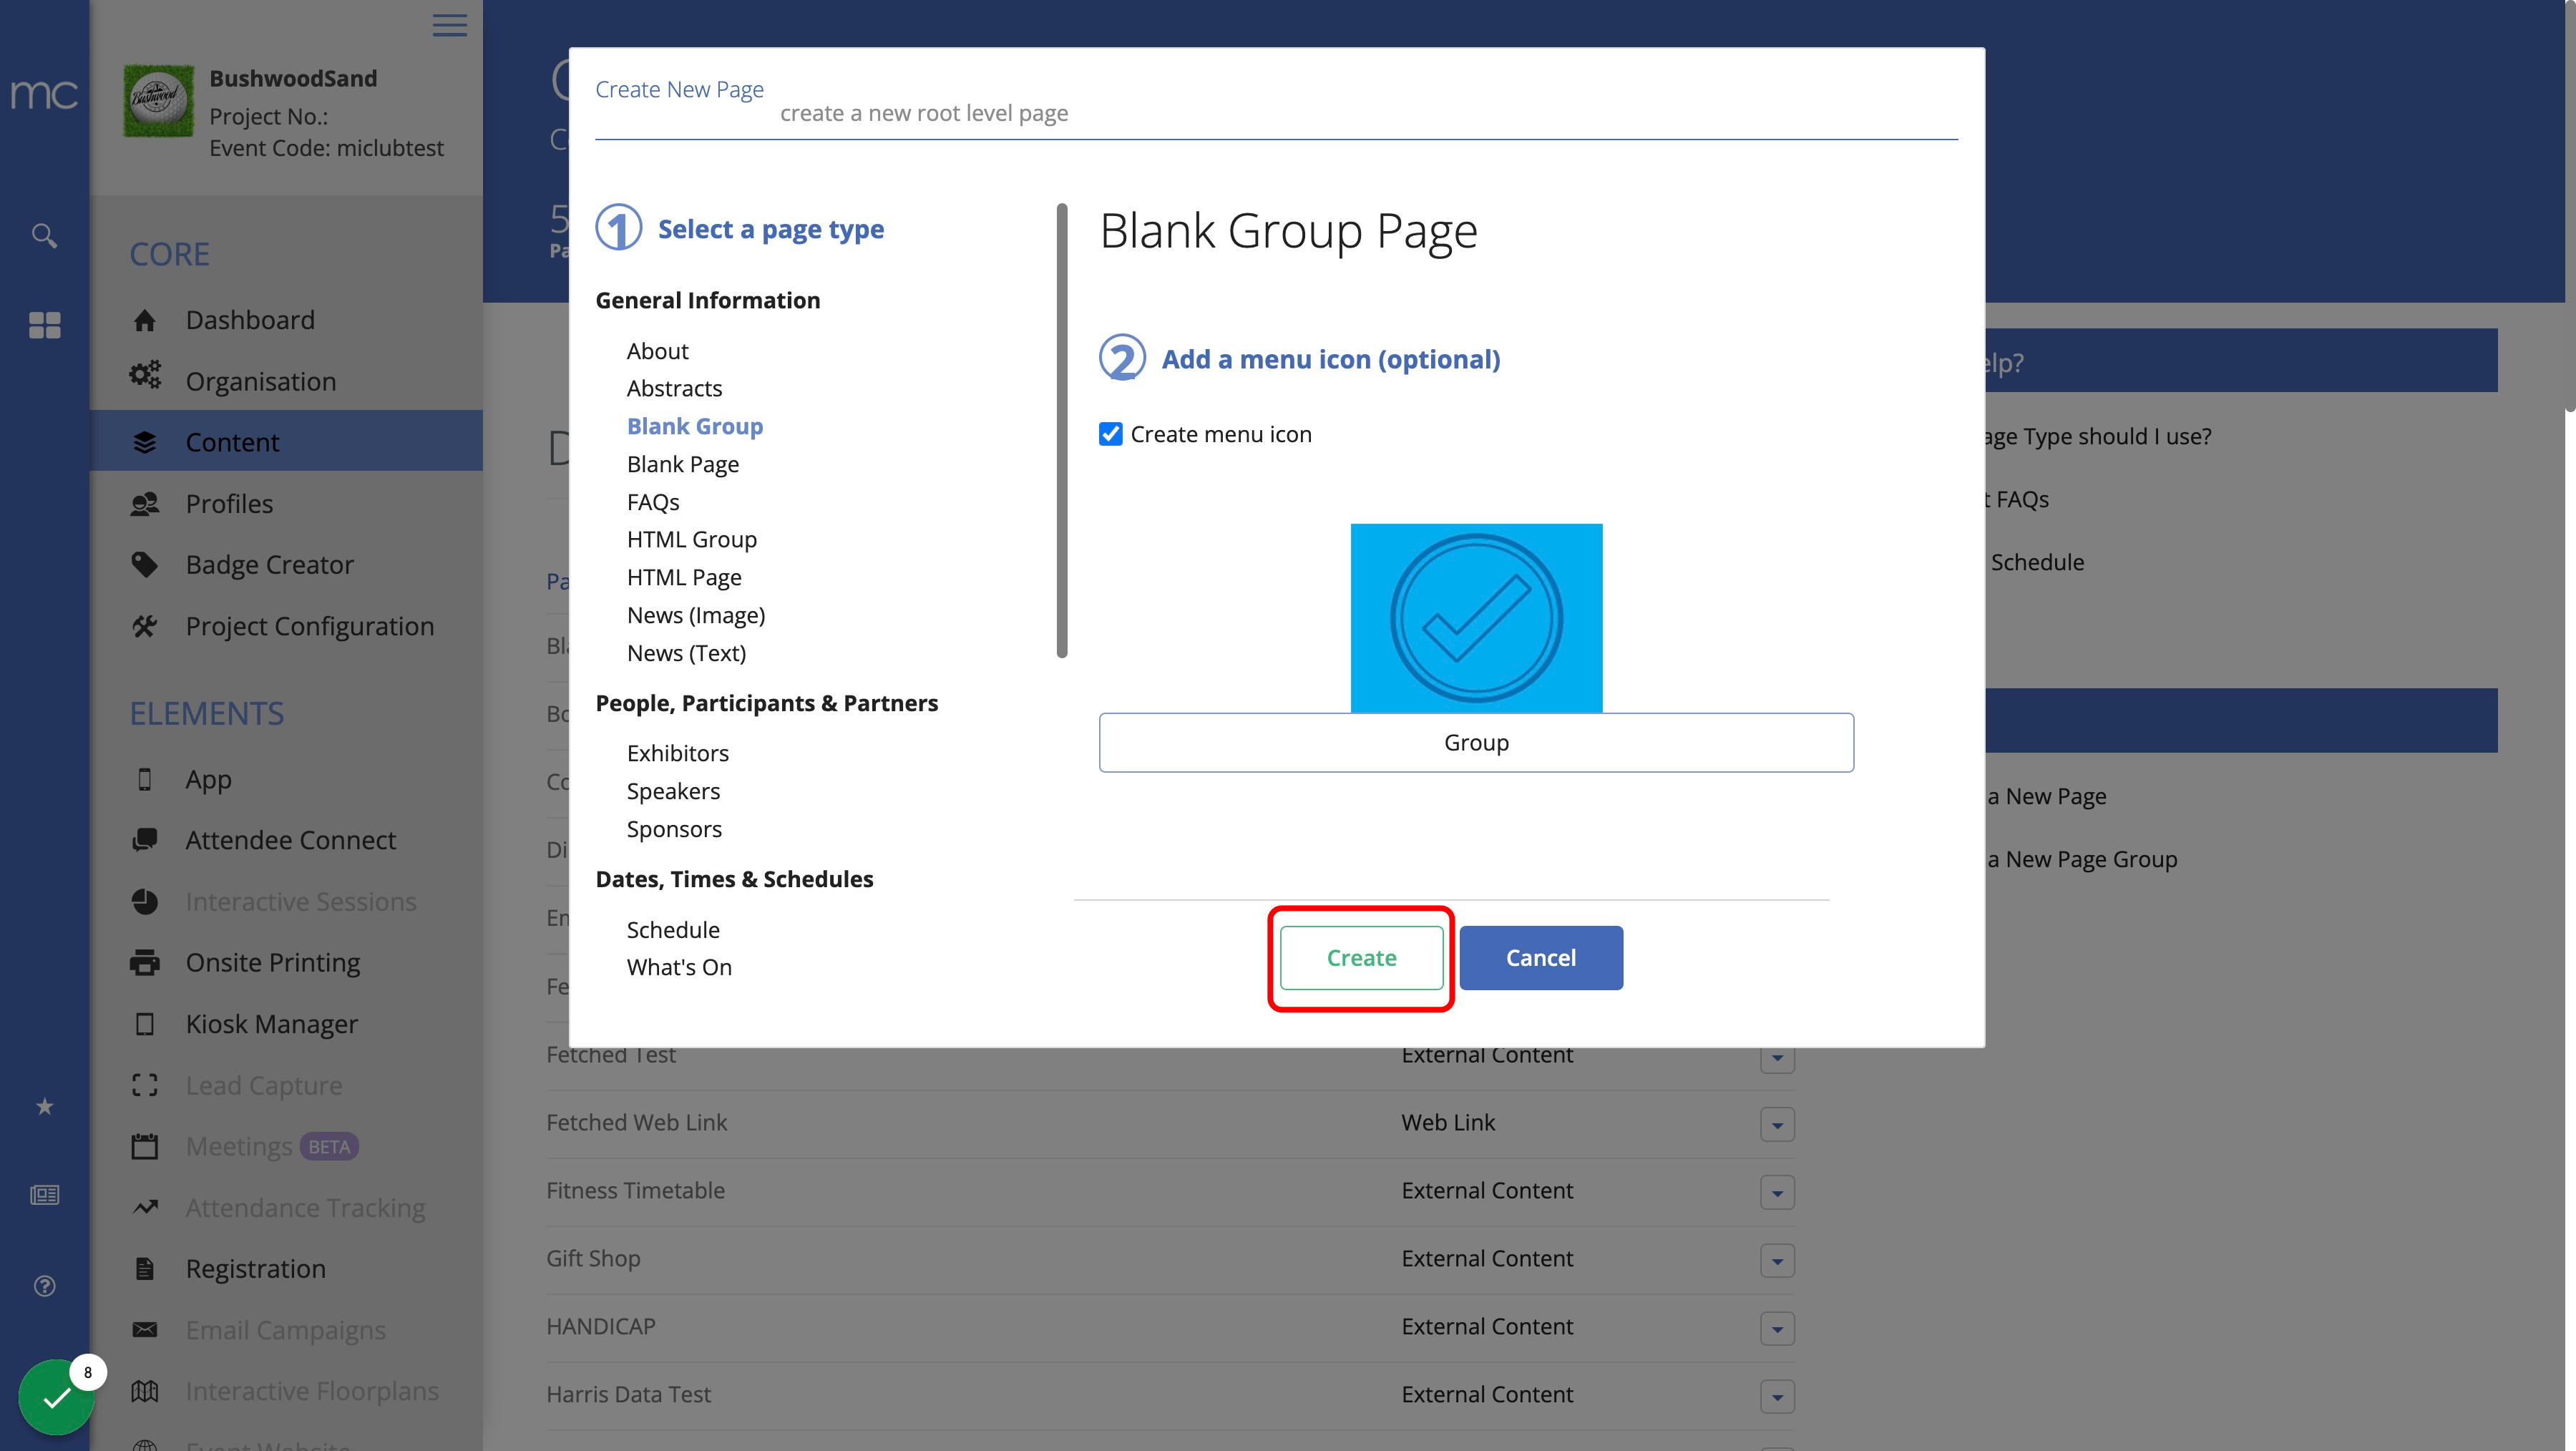
Task: Click the Dashboard home icon
Action: click(145, 320)
